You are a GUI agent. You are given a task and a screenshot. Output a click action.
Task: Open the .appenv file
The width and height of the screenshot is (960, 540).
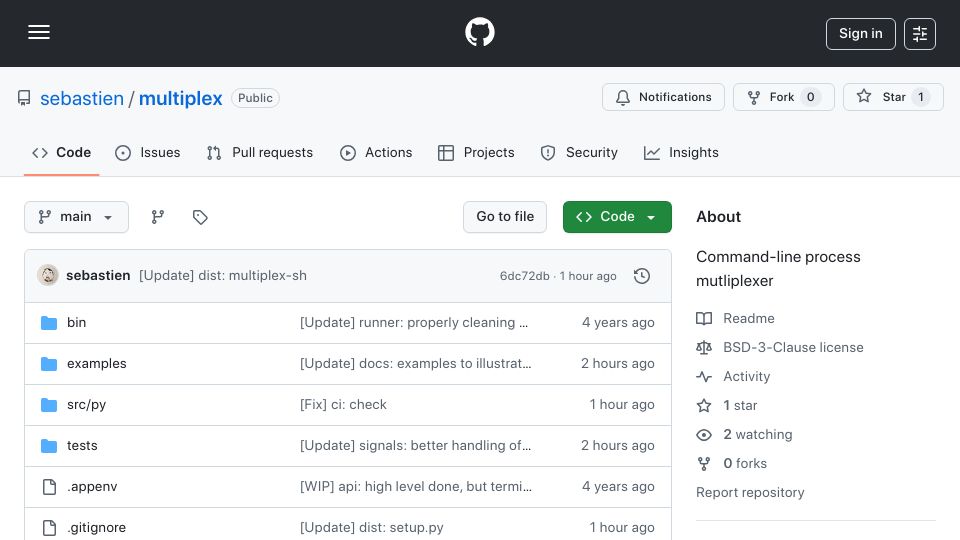[92, 487]
